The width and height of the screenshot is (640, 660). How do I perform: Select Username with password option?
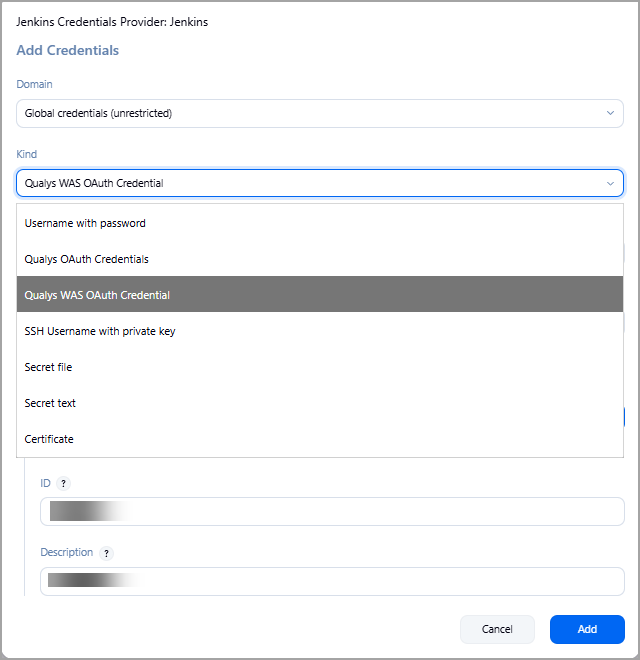85,223
